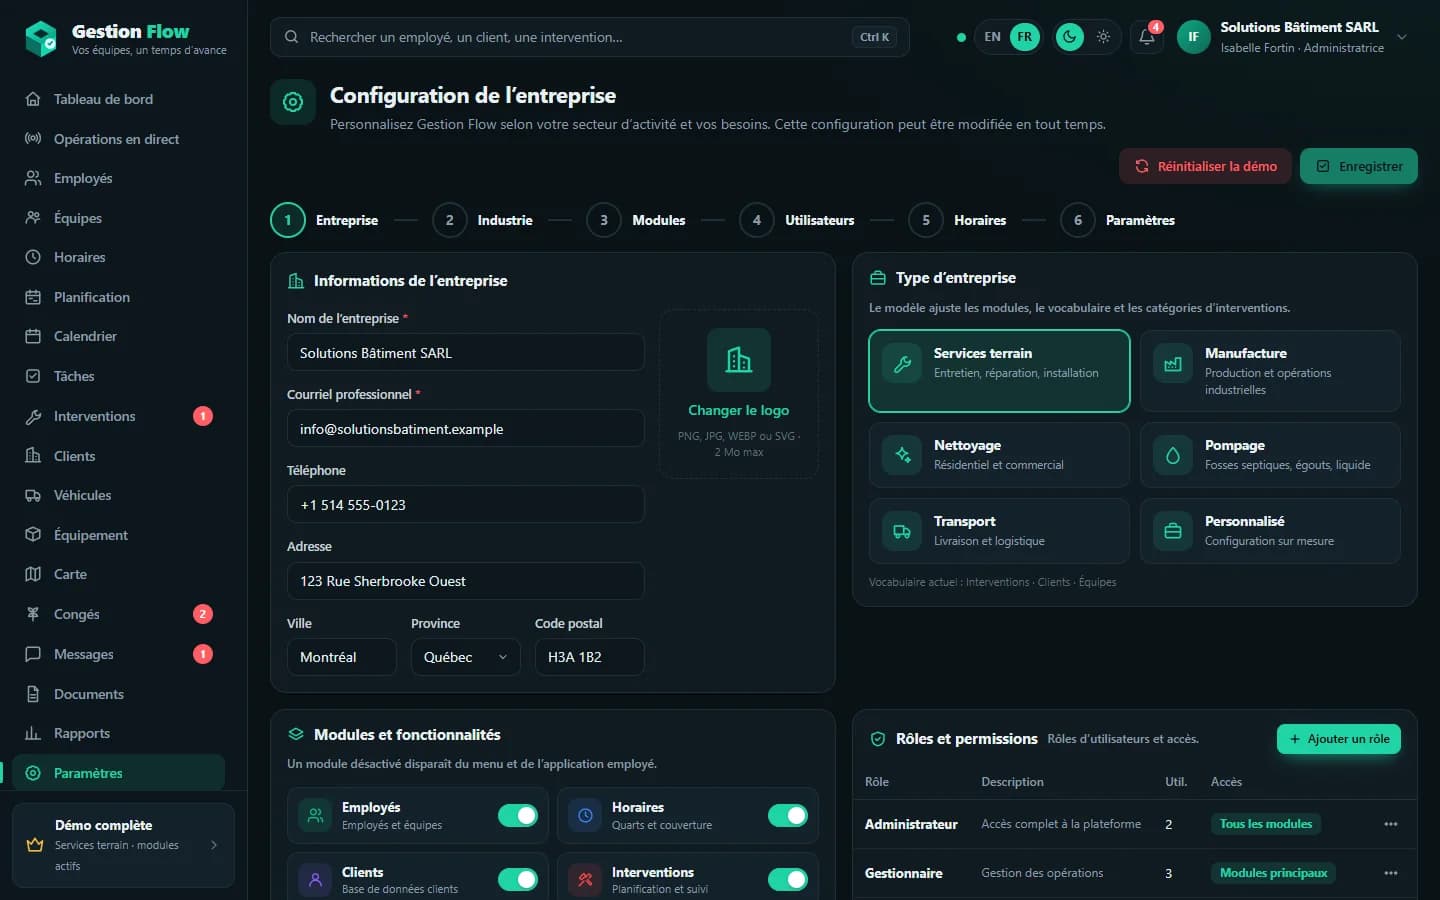Toggle the Employés module switch

pos(518,816)
